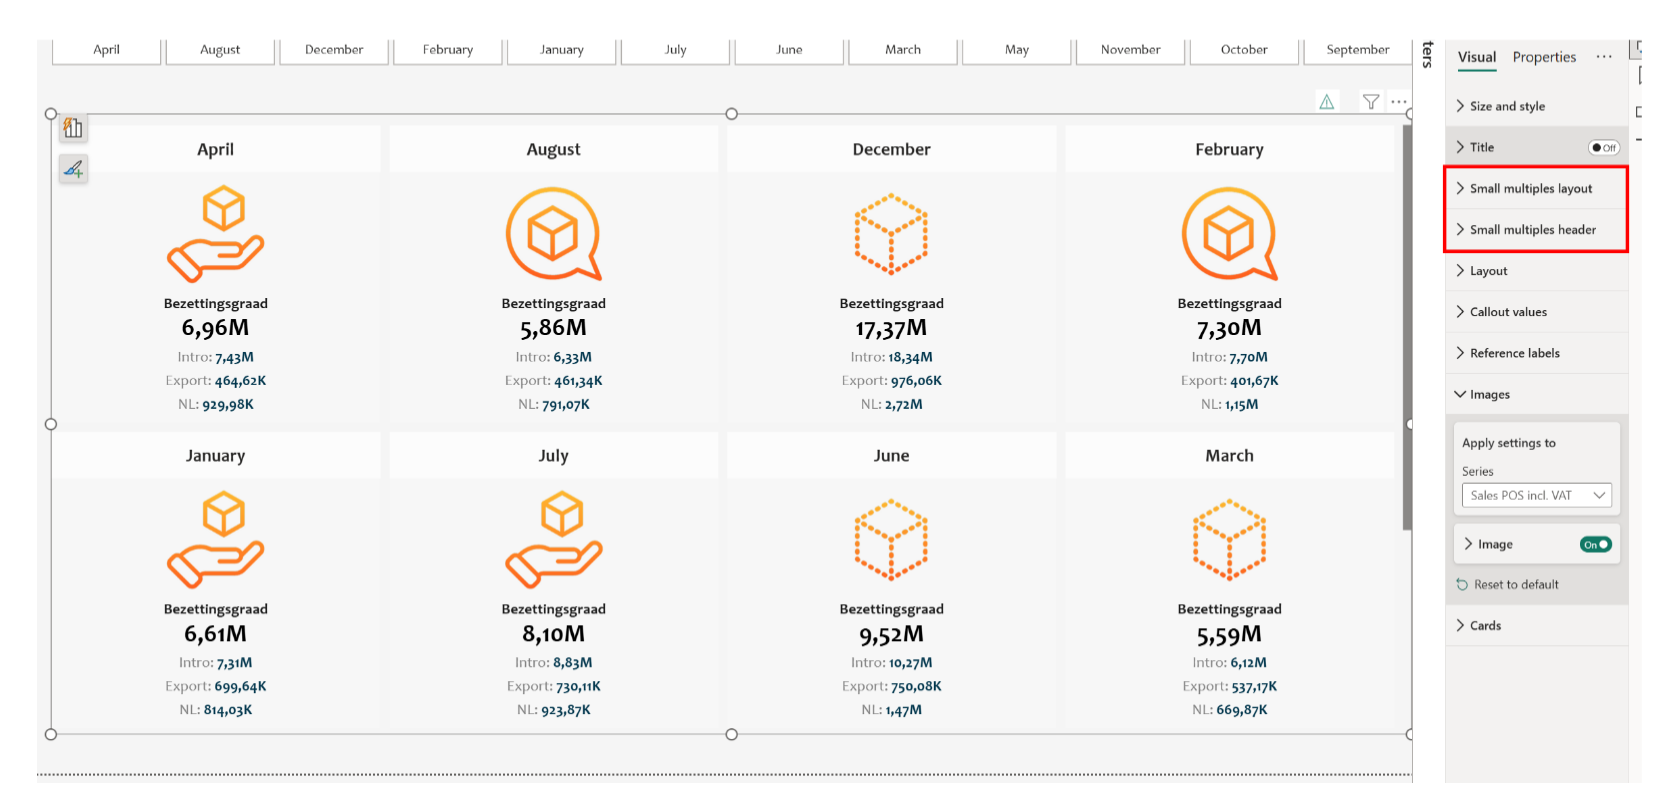Collapse the Images section
This screenshot has width=1672, height=802.
1489,395
